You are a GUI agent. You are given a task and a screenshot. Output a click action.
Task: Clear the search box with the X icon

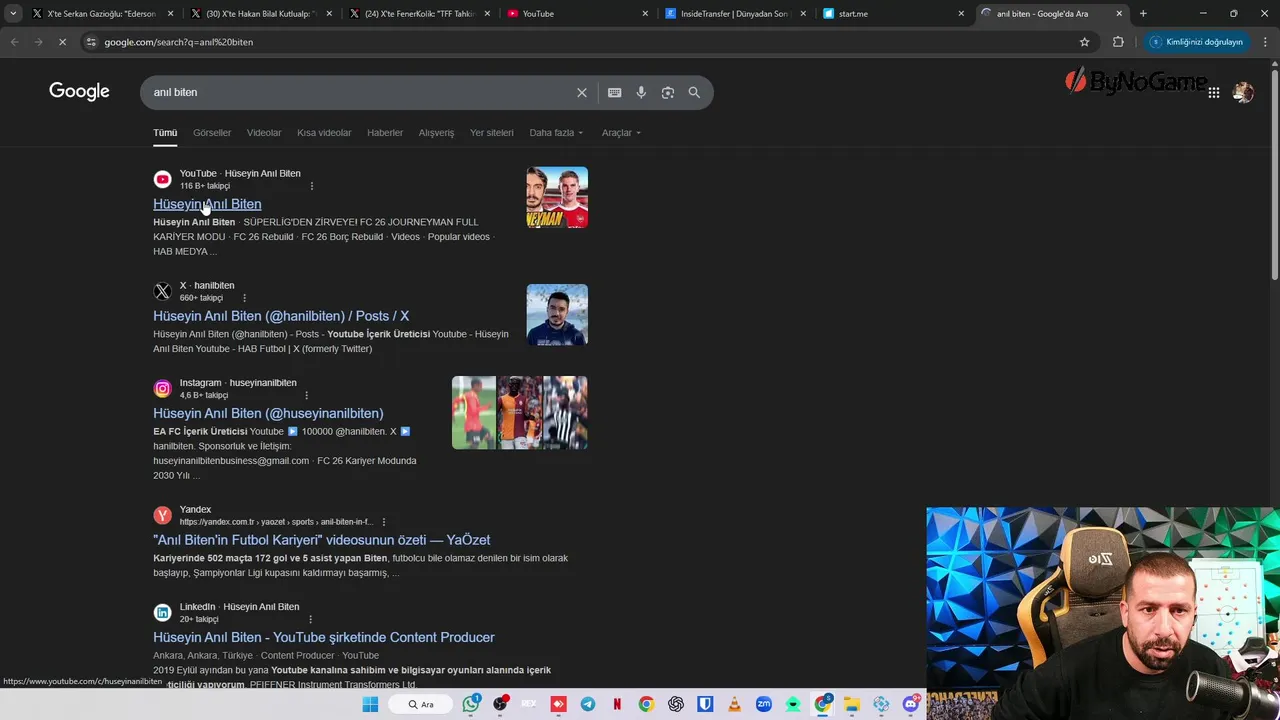pyautogui.click(x=582, y=92)
